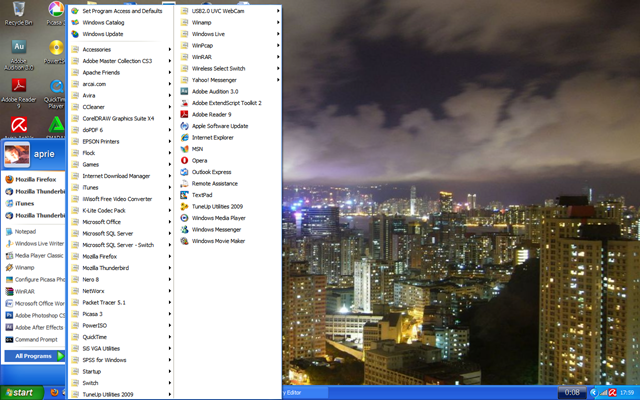Expand the Accessories folder
The width and height of the screenshot is (640, 400).
point(121,49)
